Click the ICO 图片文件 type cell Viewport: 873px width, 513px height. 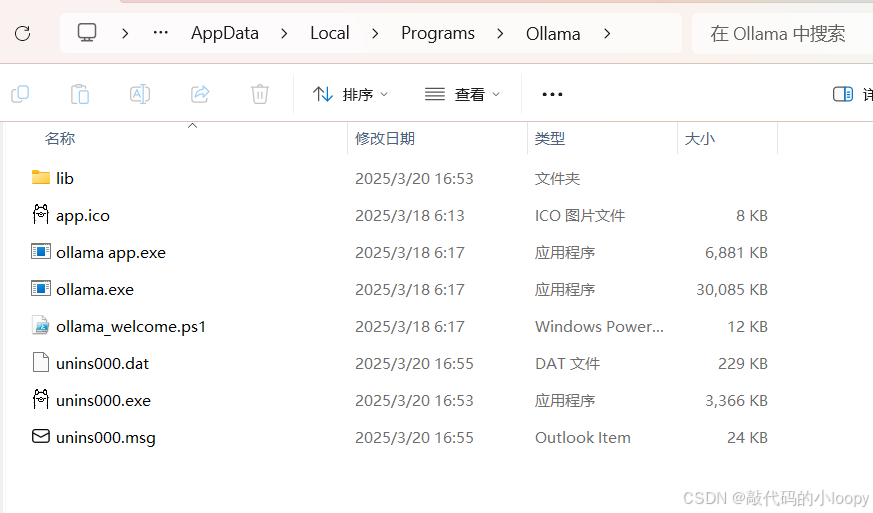(580, 216)
